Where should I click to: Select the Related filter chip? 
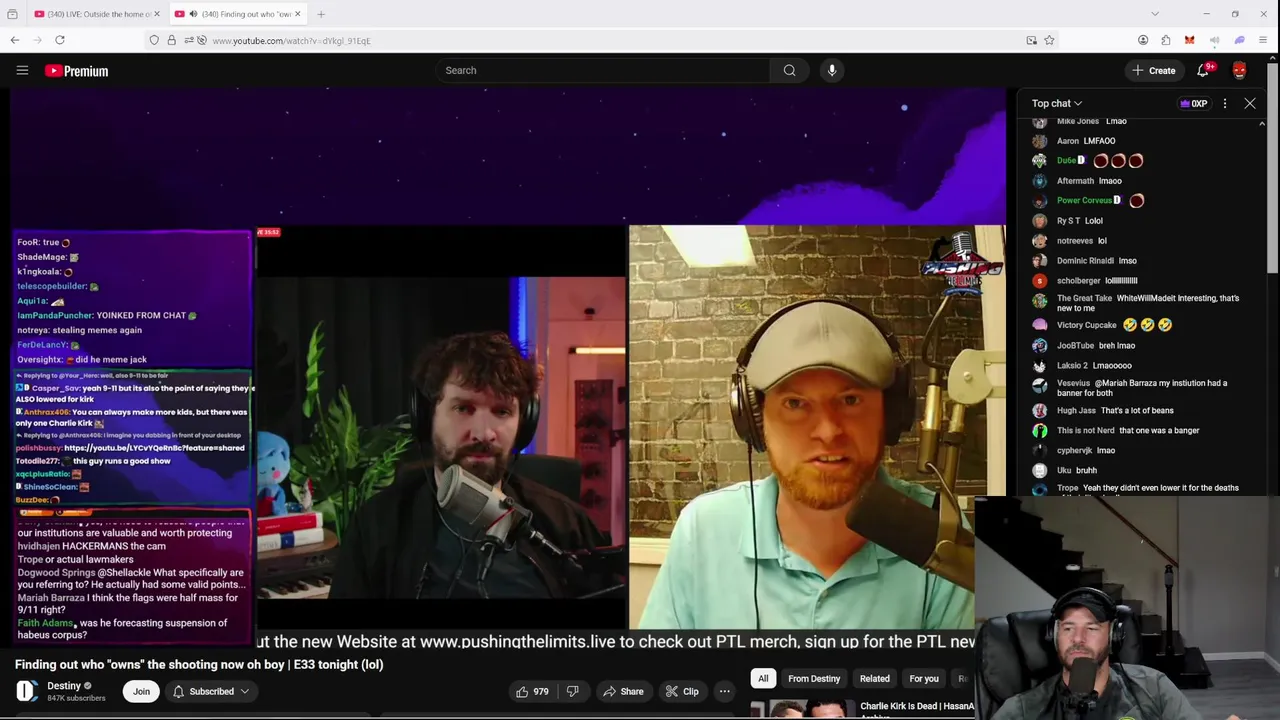pos(874,679)
